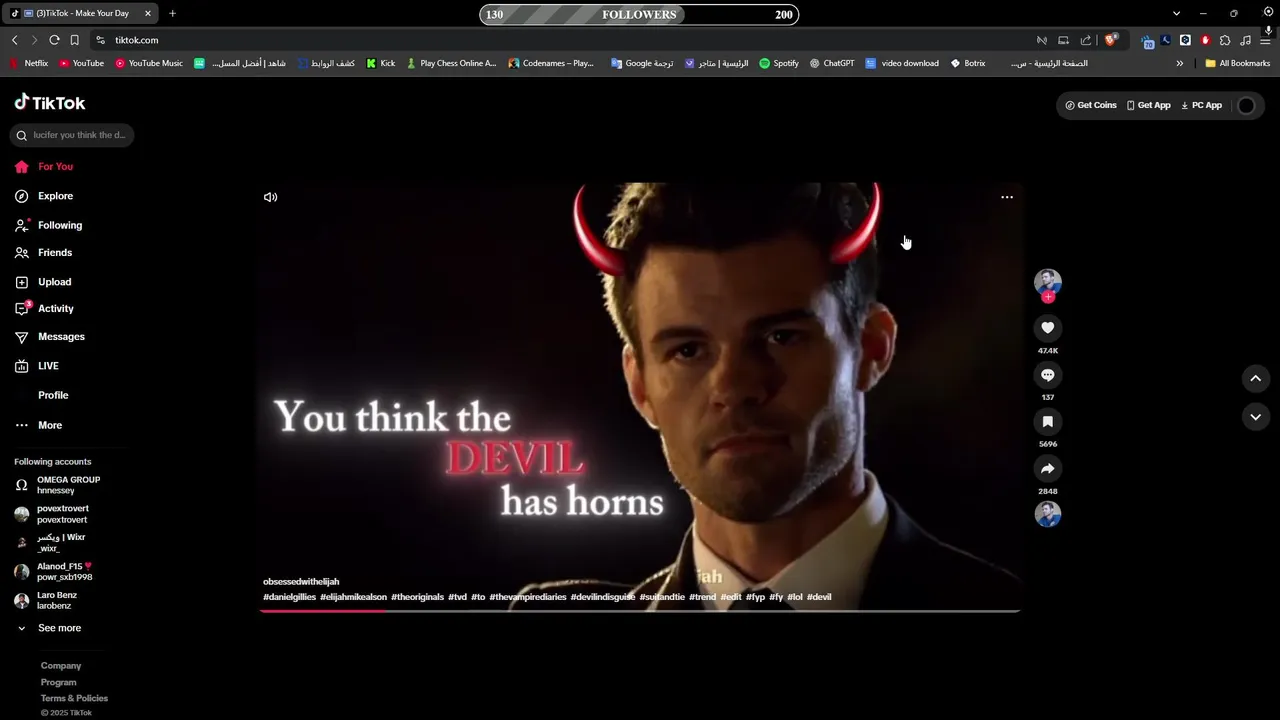The width and height of the screenshot is (1280, 720).
Task: Open the Laro Benz followed account
Action: click(46, 600)
